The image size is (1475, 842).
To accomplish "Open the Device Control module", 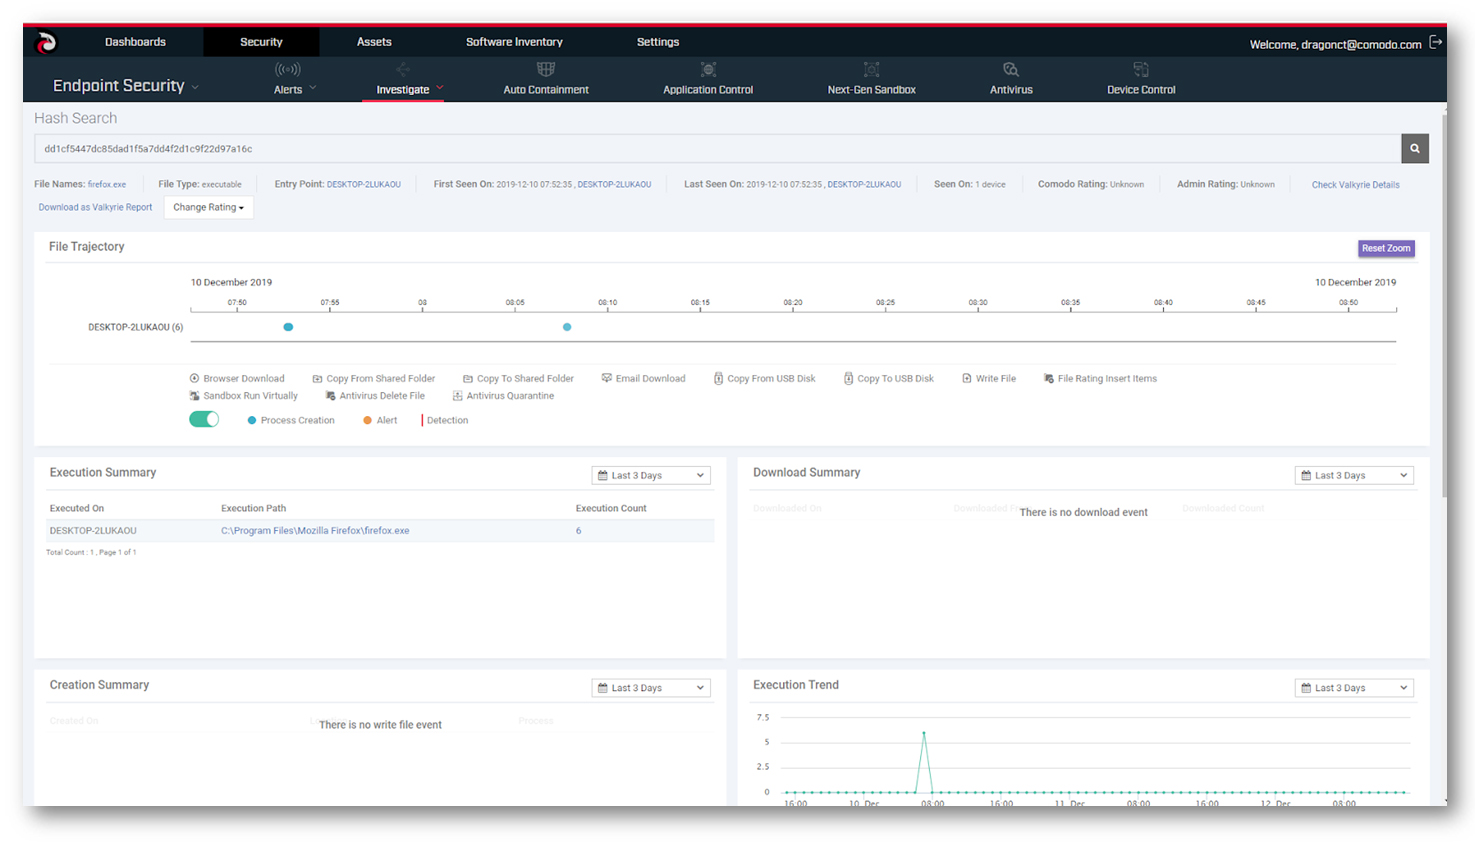I will [1140, 80].
